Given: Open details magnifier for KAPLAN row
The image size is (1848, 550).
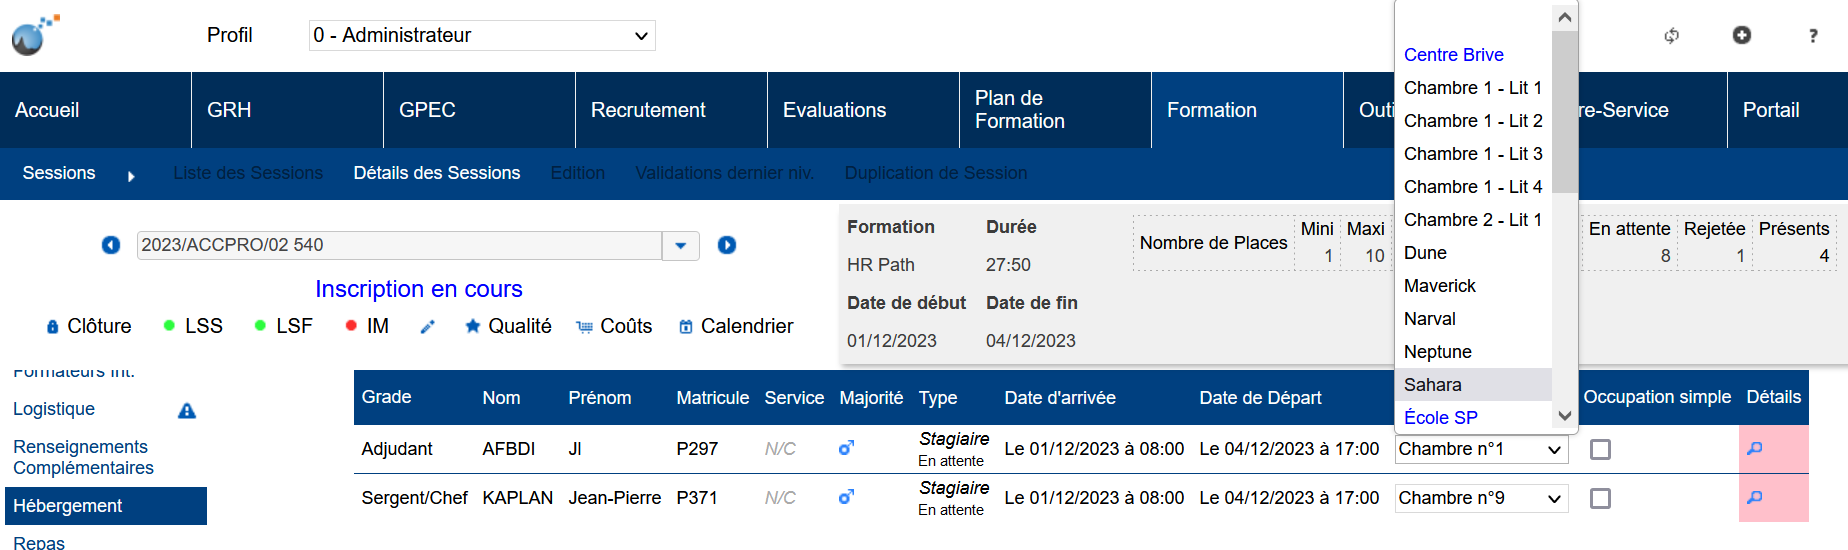Looking at the screenshot, I should [1754, 498].
